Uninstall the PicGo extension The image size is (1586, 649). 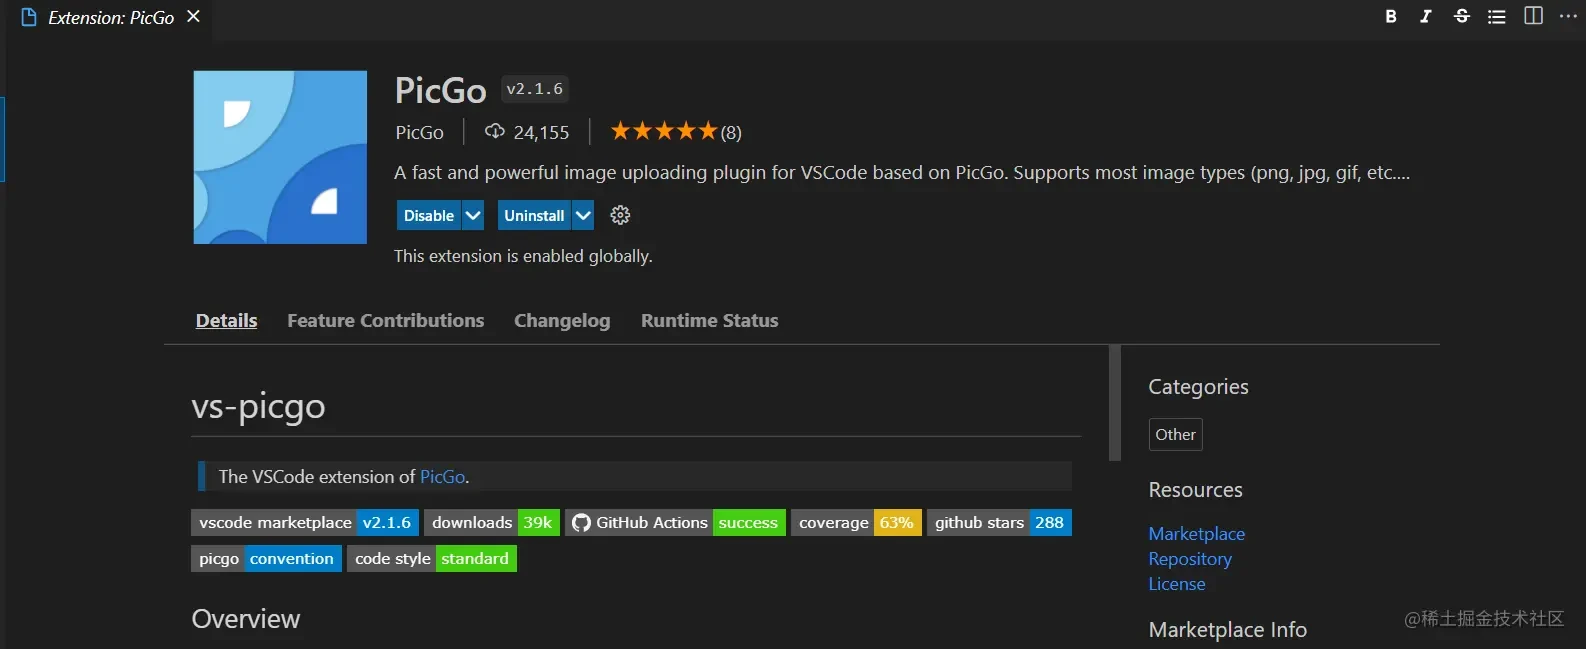(534, 215)
